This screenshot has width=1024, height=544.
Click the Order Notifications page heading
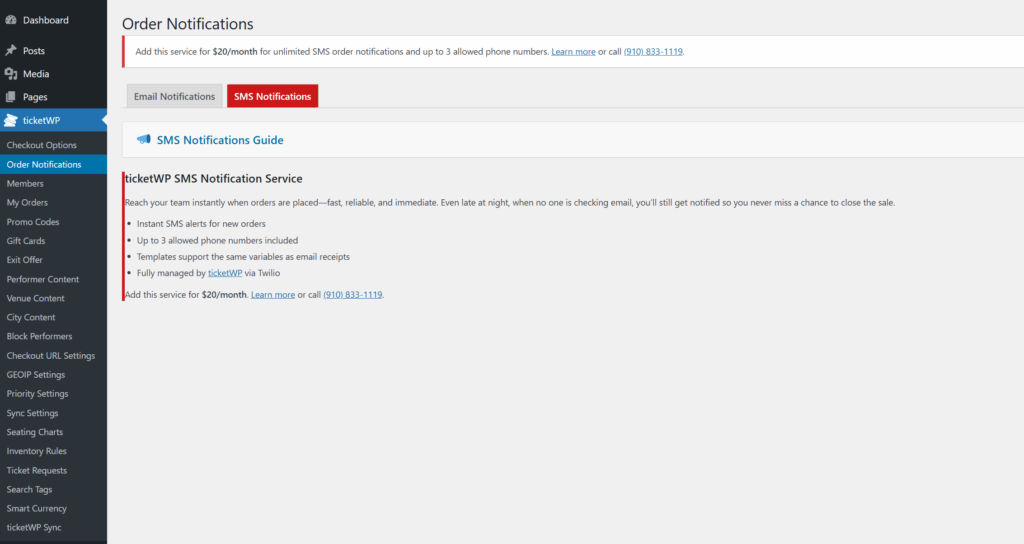187,24
